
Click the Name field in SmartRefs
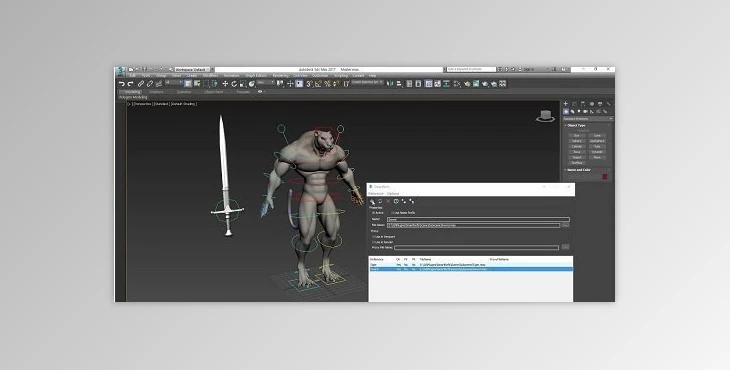pyautogui.click(x=479, y=219)
